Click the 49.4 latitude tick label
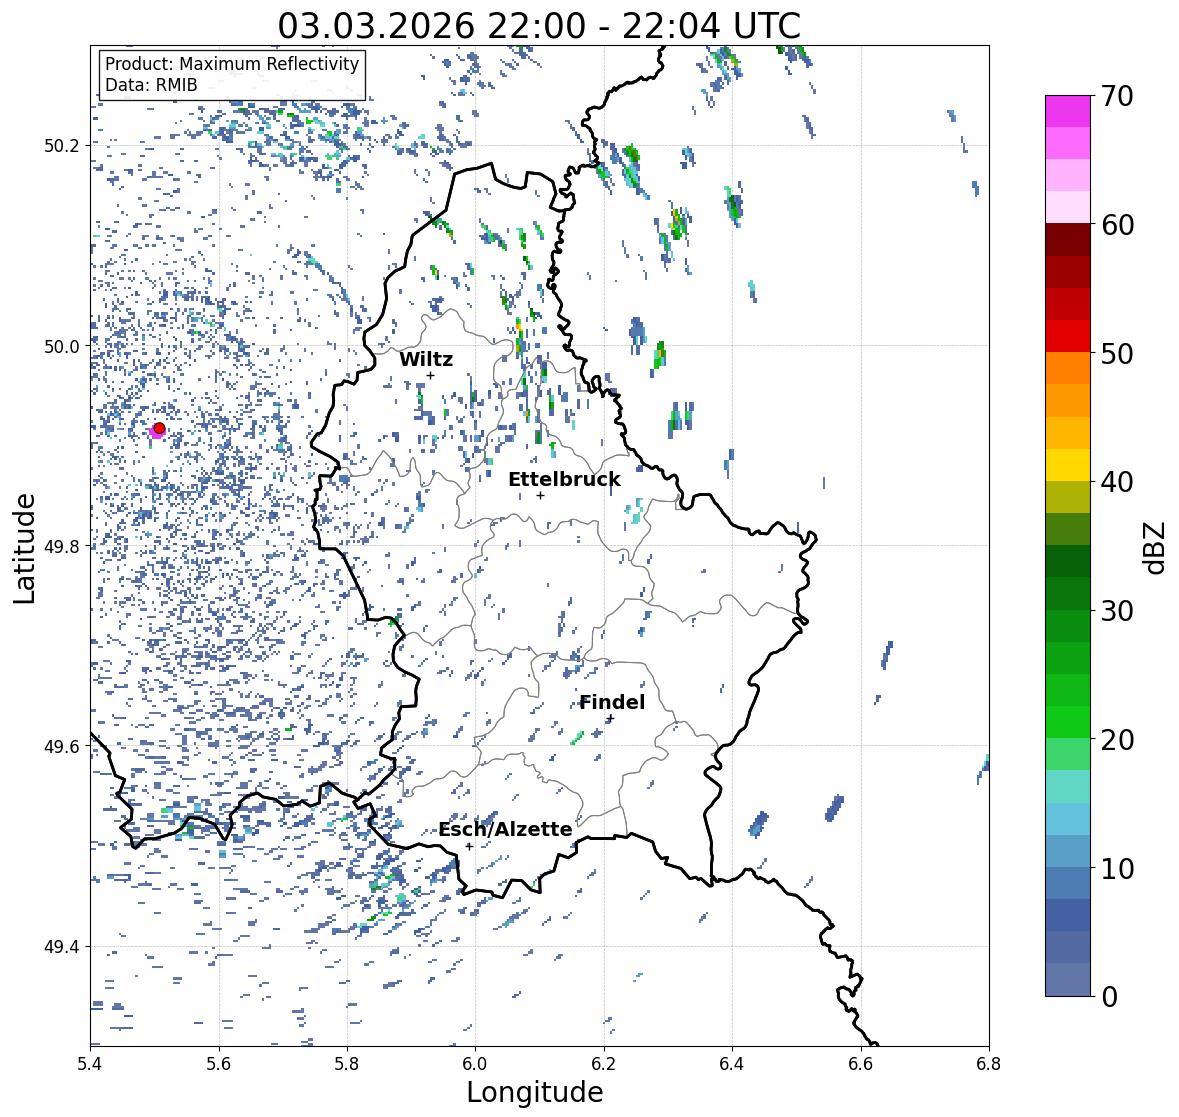Image resolution: width=1179 pixels, height=1117 pixels. point(62,946)
